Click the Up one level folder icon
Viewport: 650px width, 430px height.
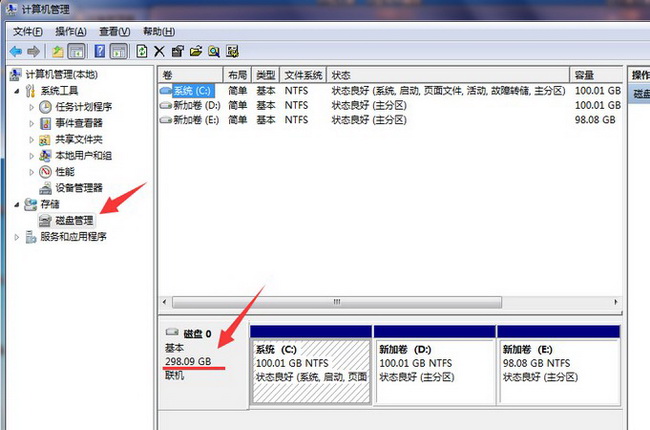point(57,52)
